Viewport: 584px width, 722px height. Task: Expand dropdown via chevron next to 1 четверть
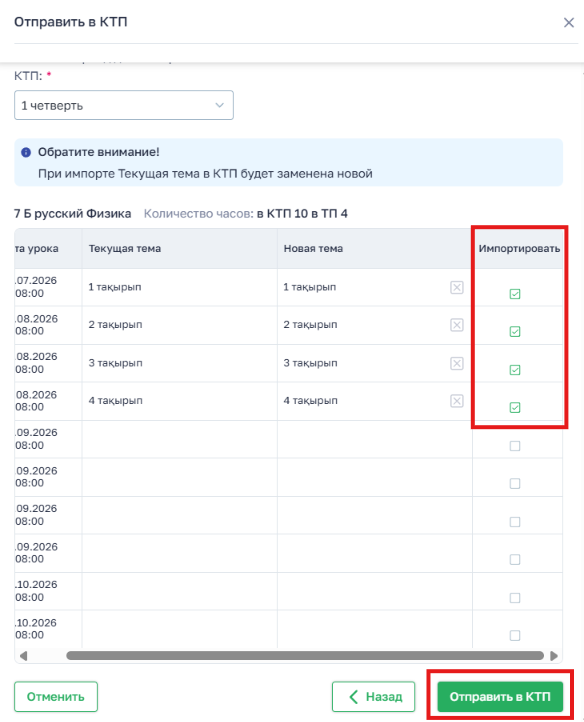tap(220, 105)
